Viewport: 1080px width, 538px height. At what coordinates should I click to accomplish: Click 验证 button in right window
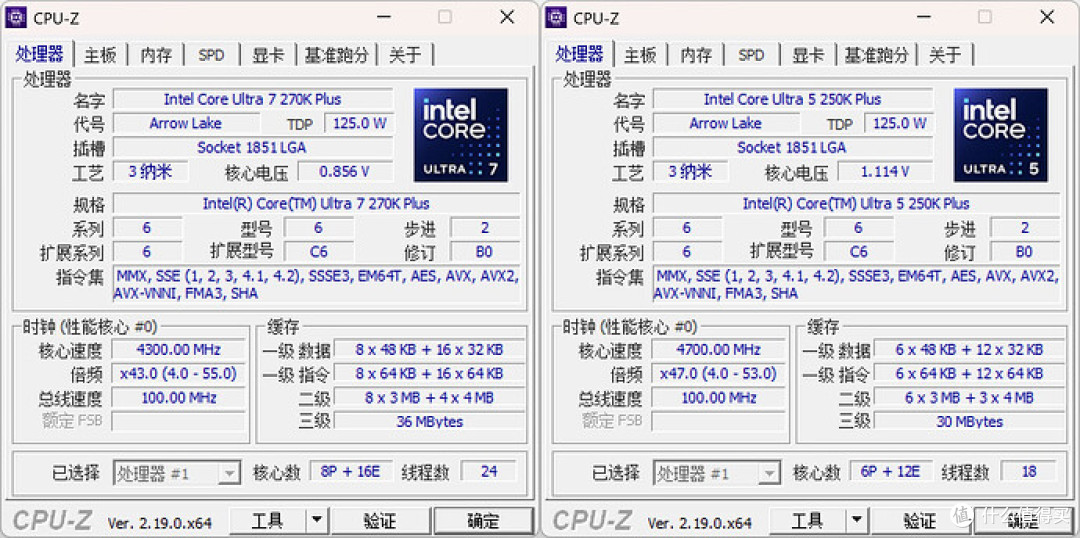(920, 521)
